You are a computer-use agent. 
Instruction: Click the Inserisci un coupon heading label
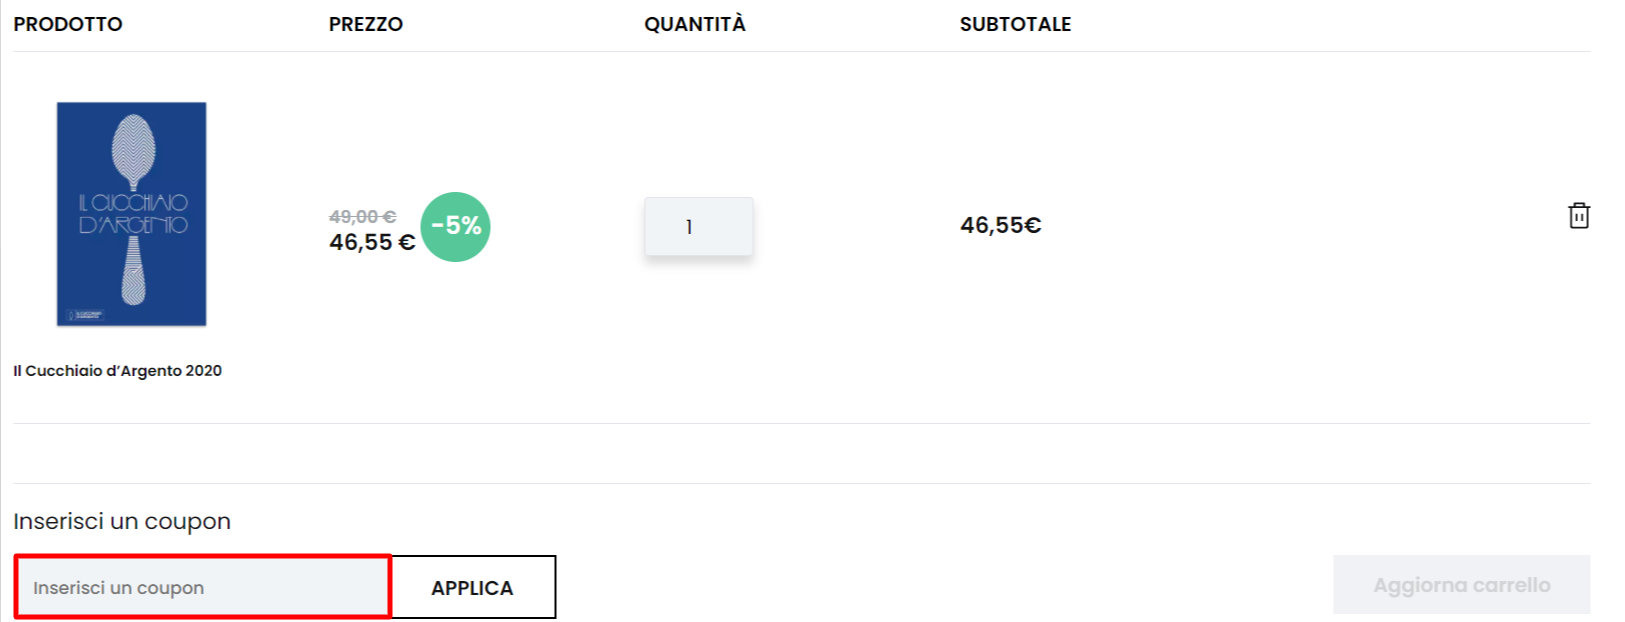(122, 521)
